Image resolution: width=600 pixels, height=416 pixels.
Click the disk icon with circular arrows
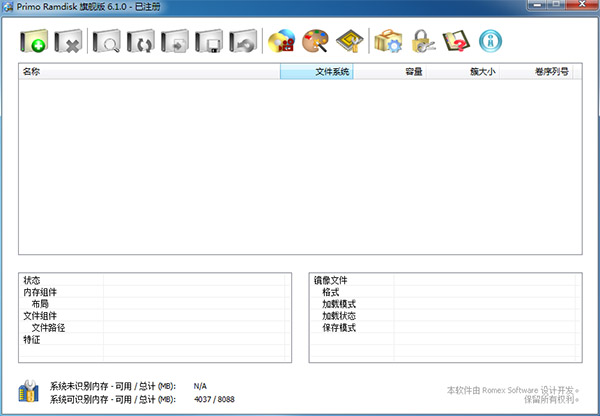[141, 42]
